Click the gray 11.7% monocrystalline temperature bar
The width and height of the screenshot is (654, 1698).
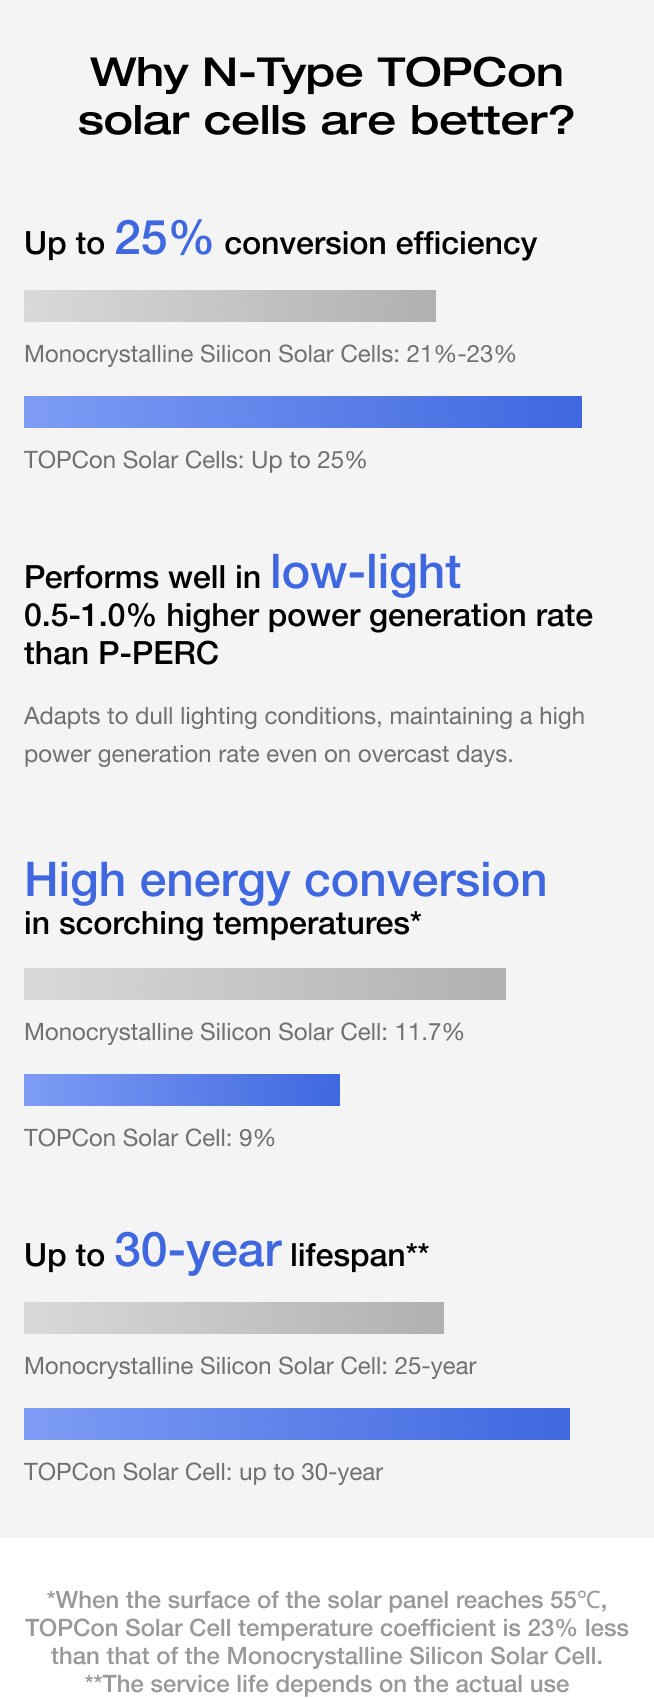(265, 984)
